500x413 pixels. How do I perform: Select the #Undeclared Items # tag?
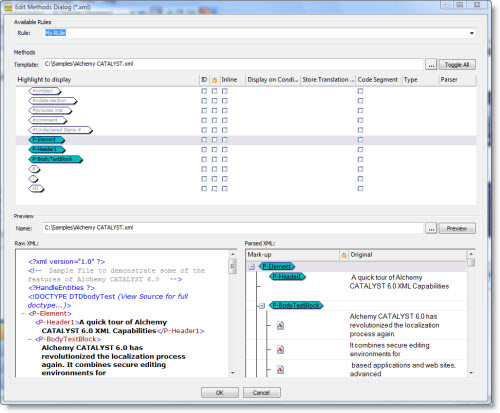point(60,130)
